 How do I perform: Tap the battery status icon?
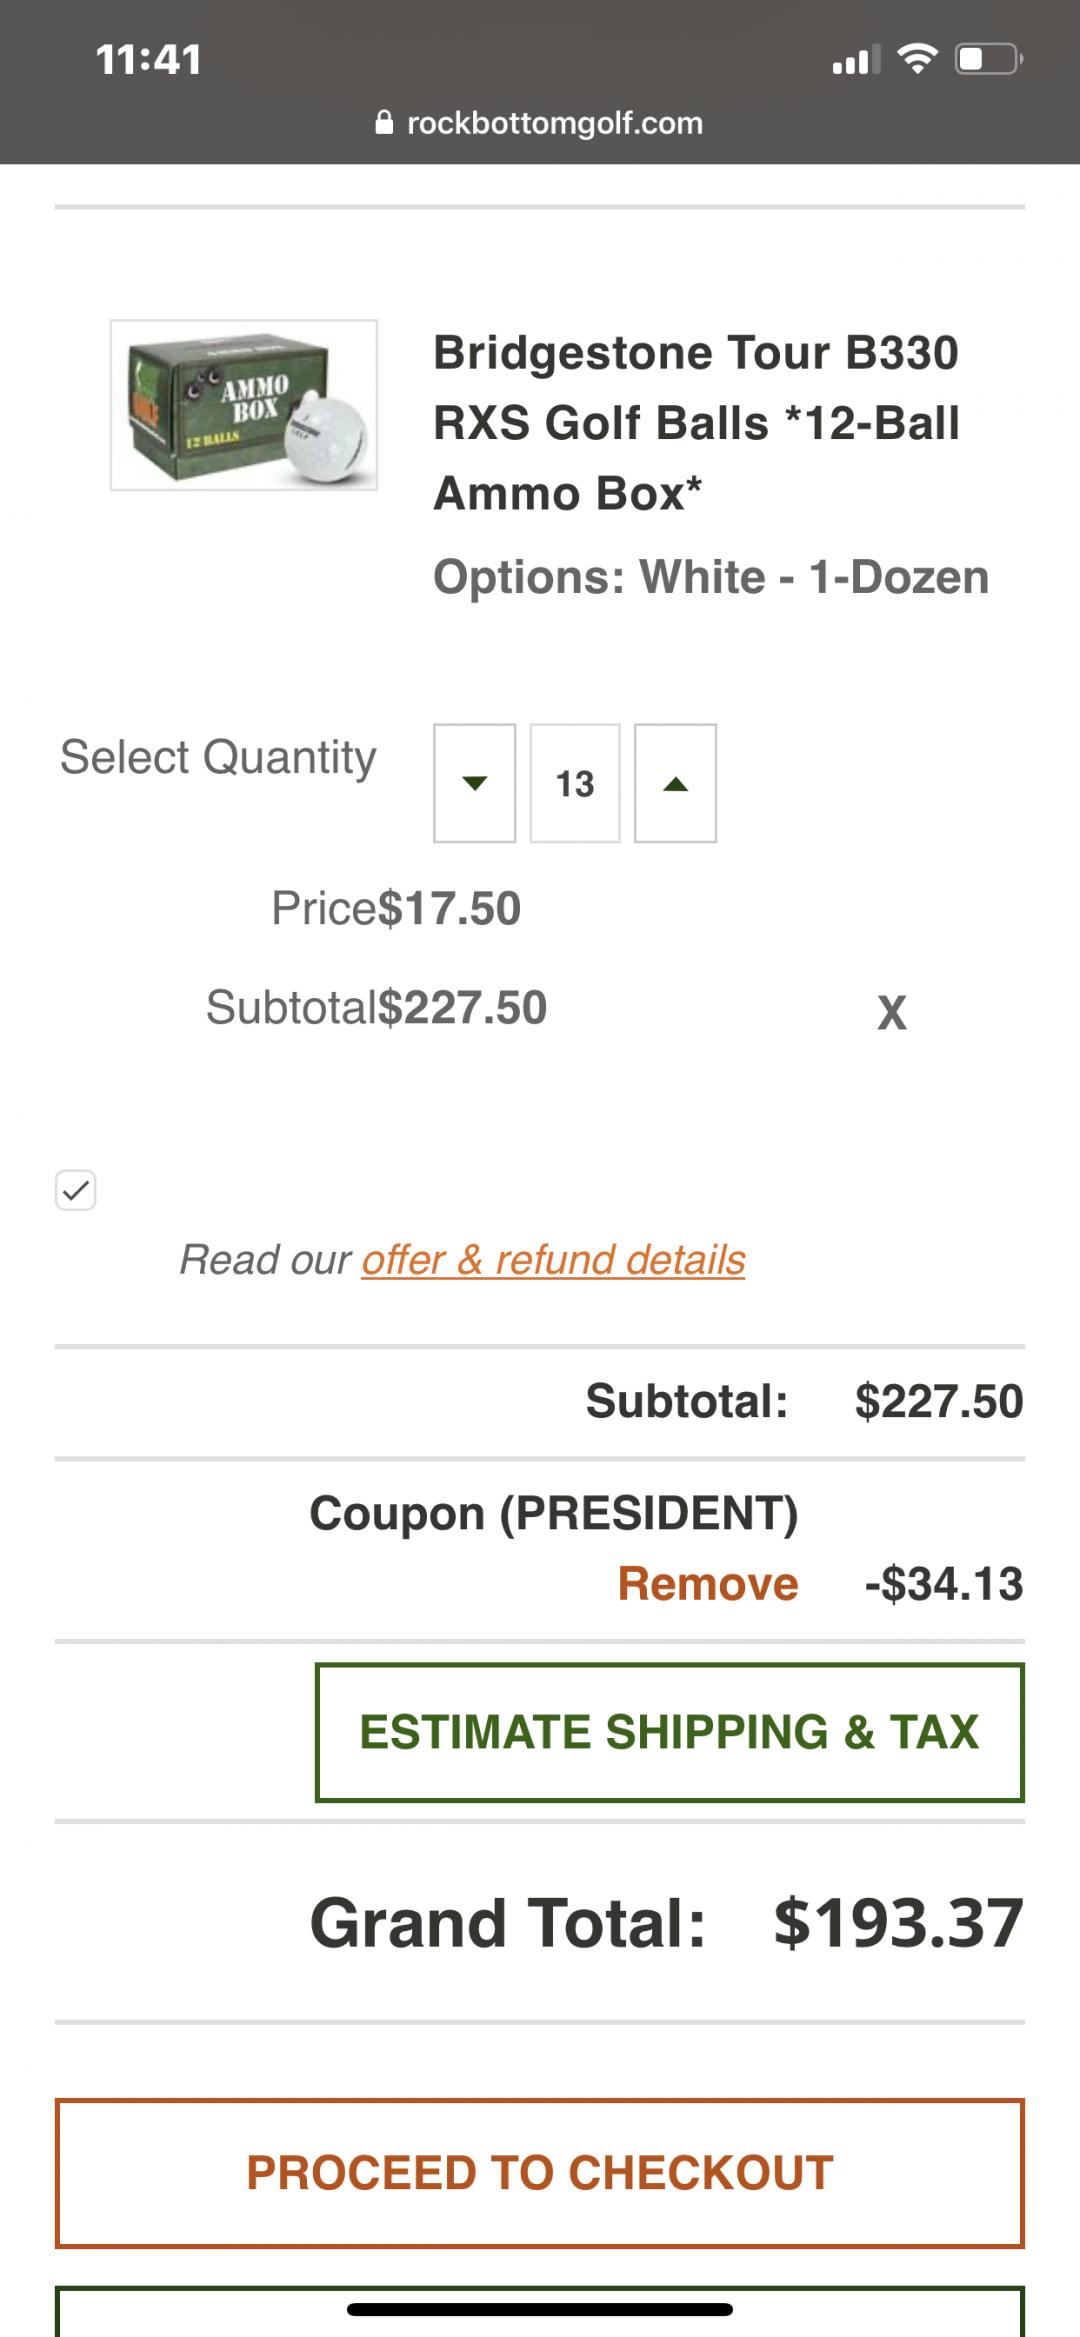pos(987,59)
